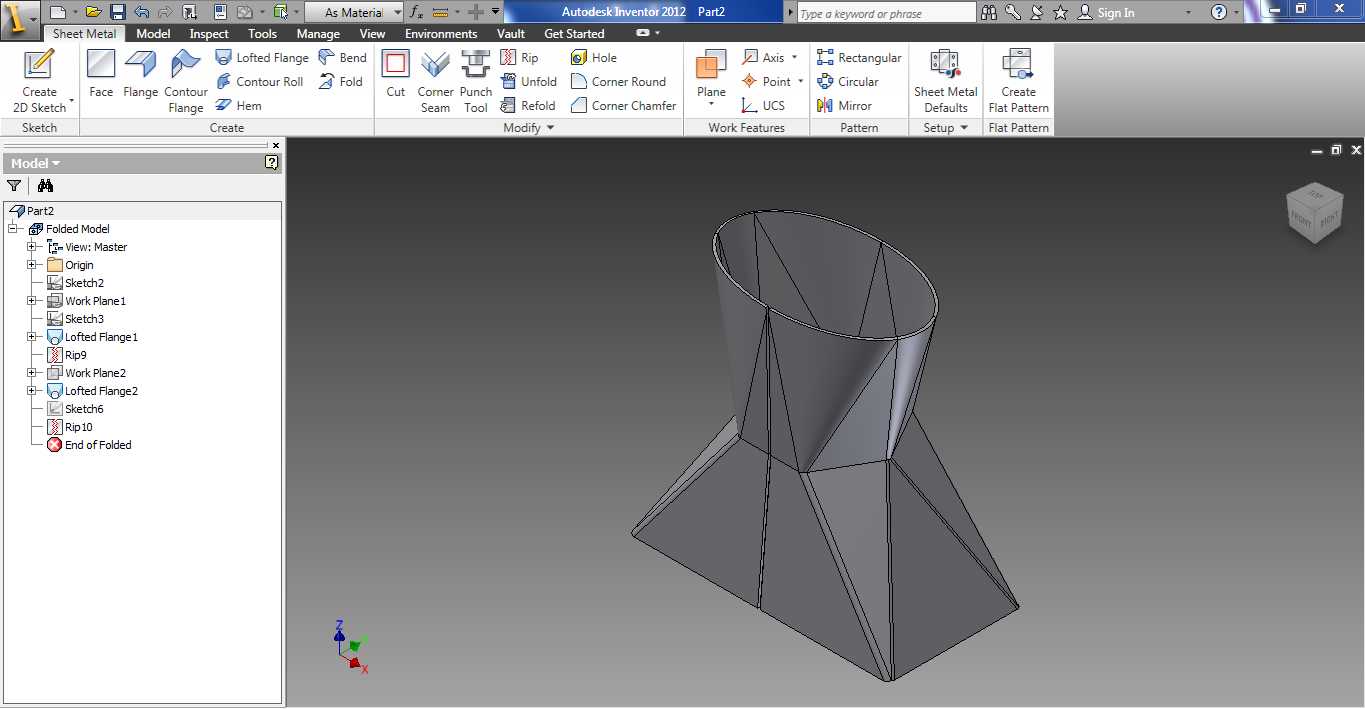
Task: Select Rip9 in the browser tree
Action: (x=67, y=355)
